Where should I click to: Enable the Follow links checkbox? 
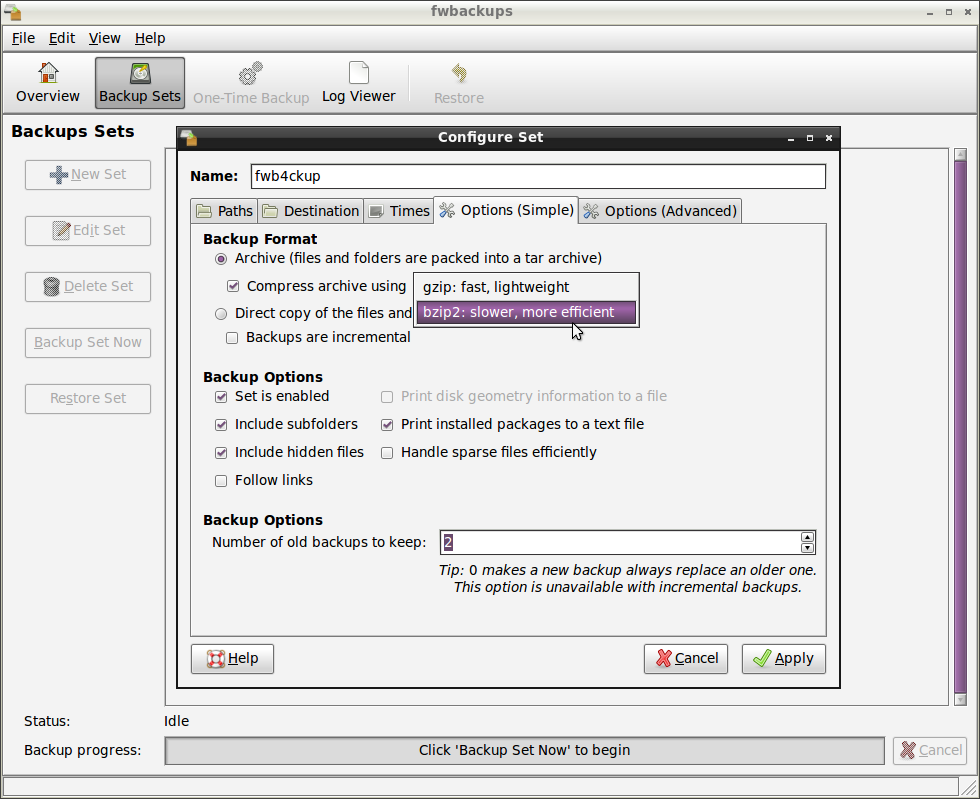point(221,481)
